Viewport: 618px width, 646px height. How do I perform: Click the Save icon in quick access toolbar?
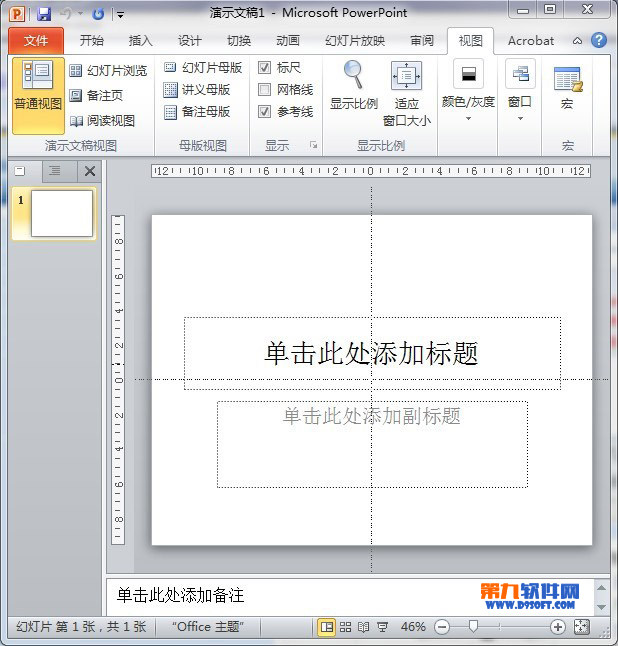tap(44, 14)
